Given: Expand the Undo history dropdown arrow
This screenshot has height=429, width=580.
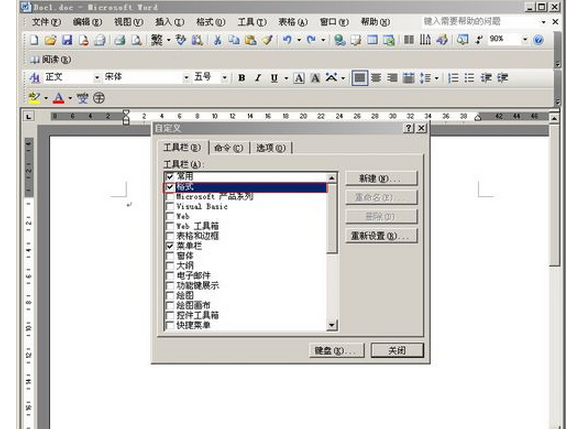Looking at the screenshot, I should pyautogui.click(x=299, y=40).
